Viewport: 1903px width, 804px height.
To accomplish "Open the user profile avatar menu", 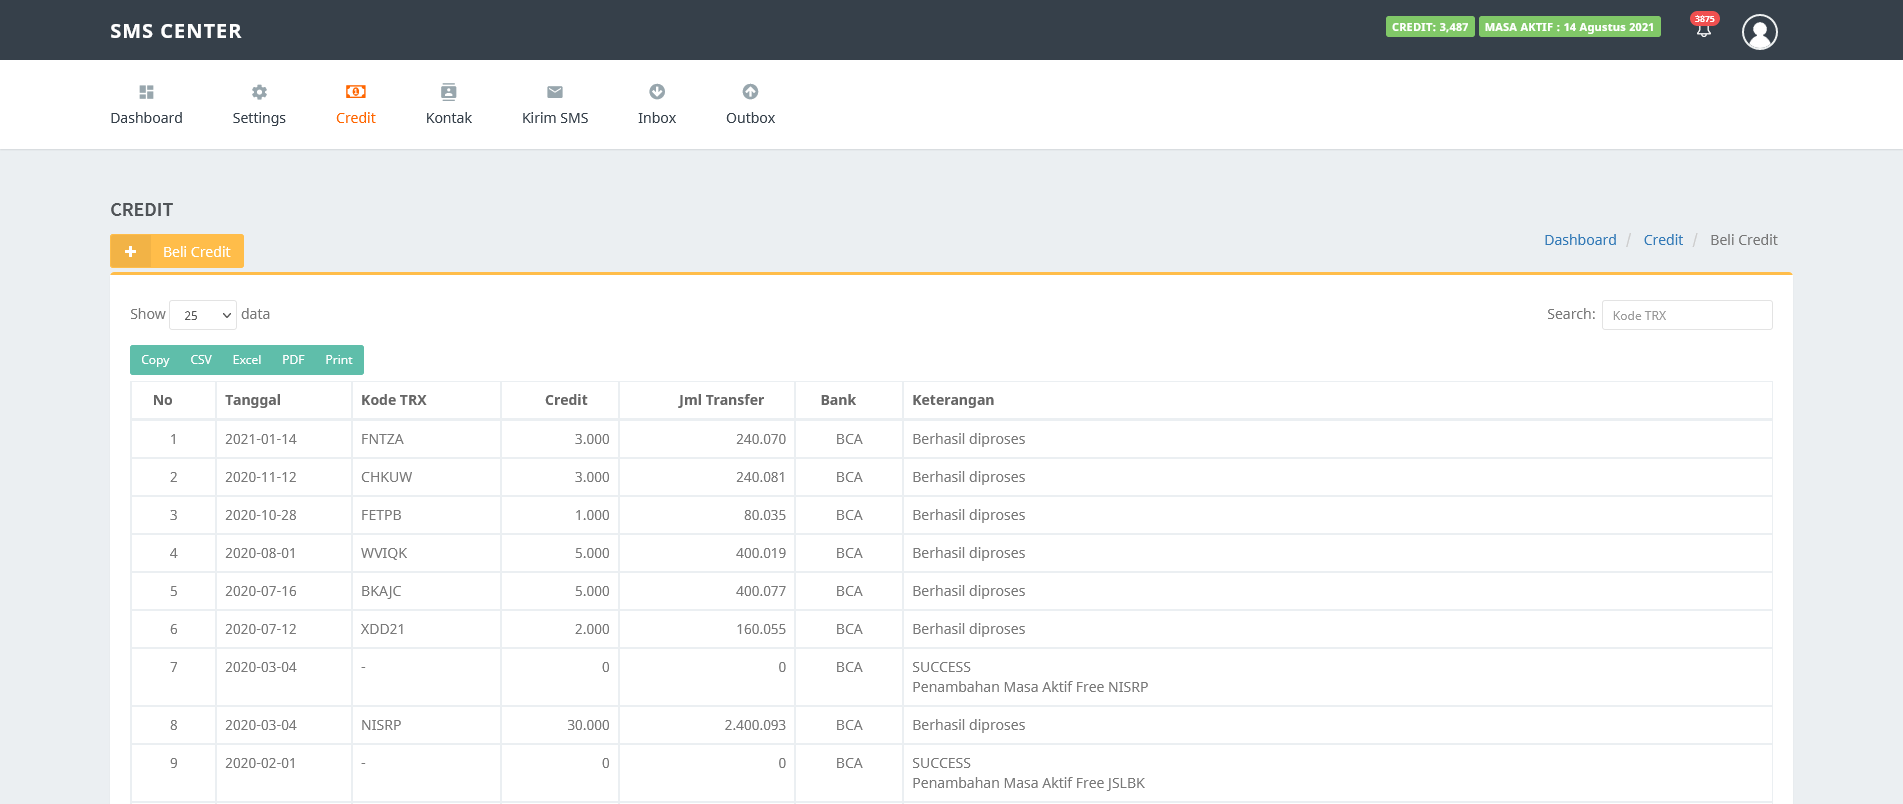I will pyautogui.click(x=1760, y=32).
